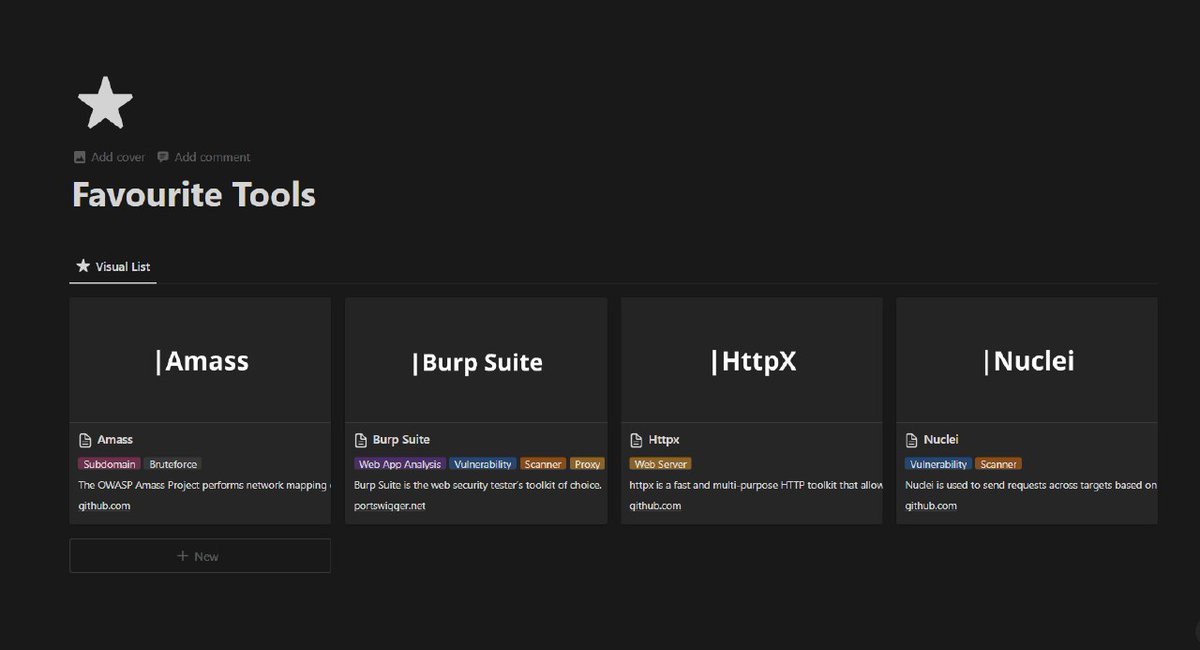The image size is (1200, 650).
Task: Click httpx fast multi-purpose HTTP toolkit description
Action: pos(756,485)
